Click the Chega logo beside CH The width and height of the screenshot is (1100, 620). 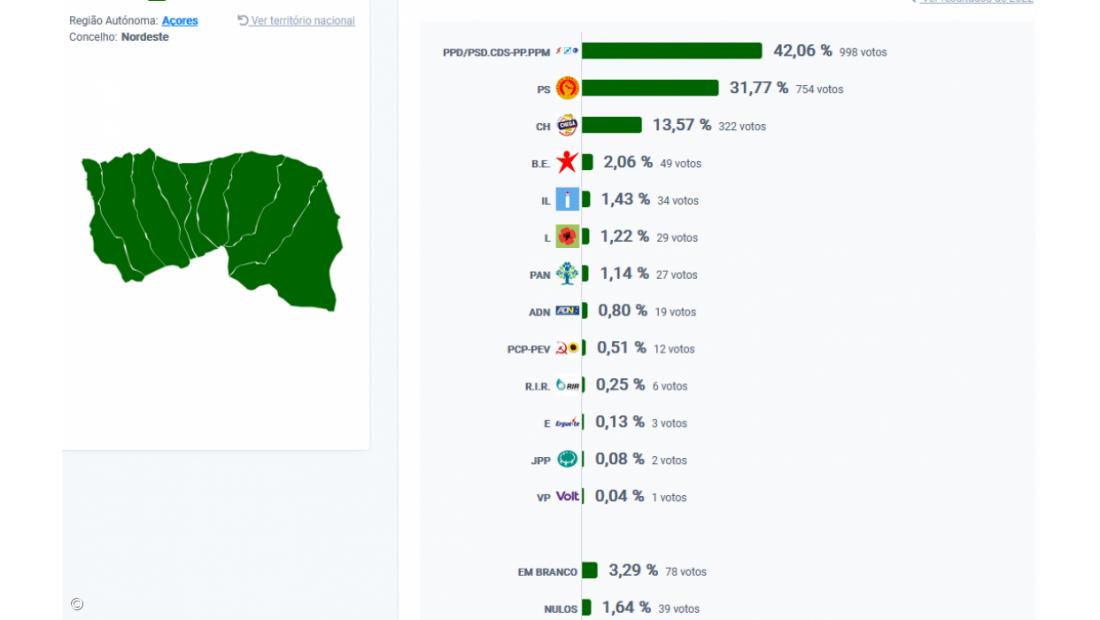point(569,125)
